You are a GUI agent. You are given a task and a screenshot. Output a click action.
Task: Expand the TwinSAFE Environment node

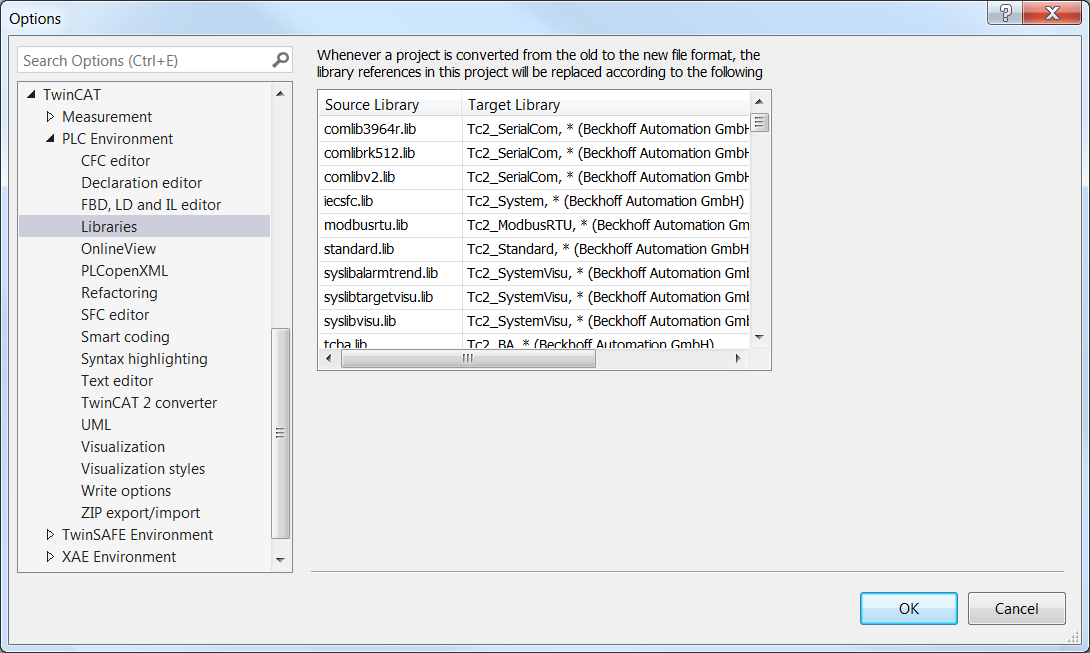coord(50,535)
